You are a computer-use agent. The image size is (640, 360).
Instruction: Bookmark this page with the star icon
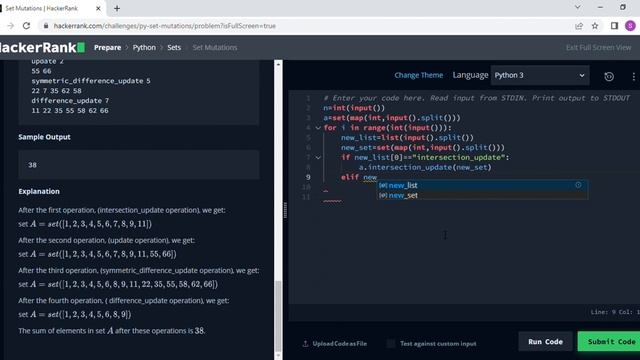[x=595, y=26]
